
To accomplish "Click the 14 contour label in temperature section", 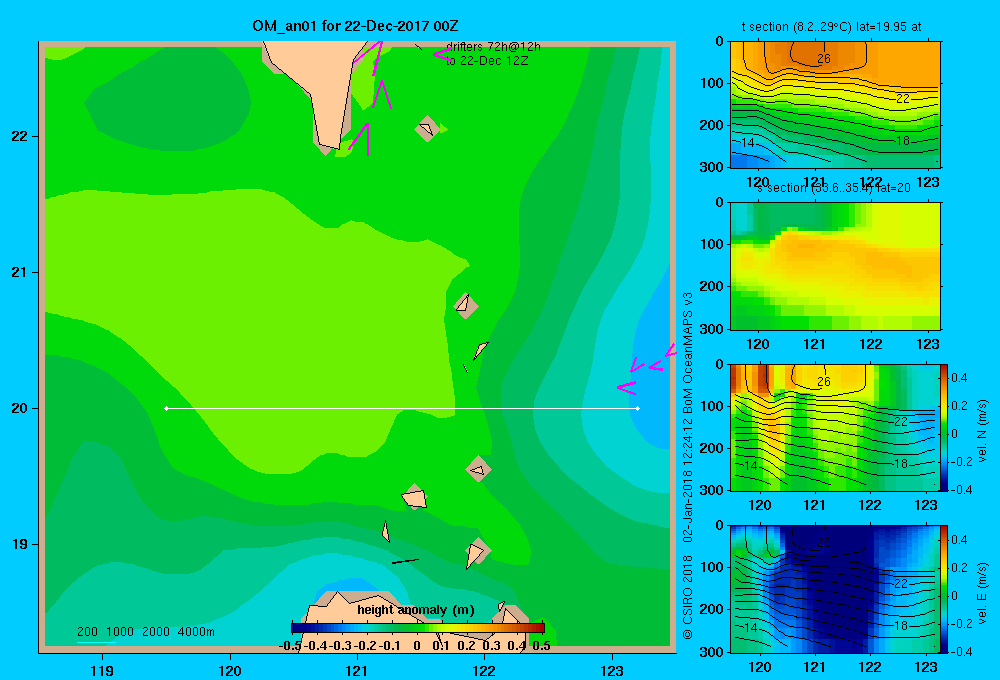I will [748, 143].
